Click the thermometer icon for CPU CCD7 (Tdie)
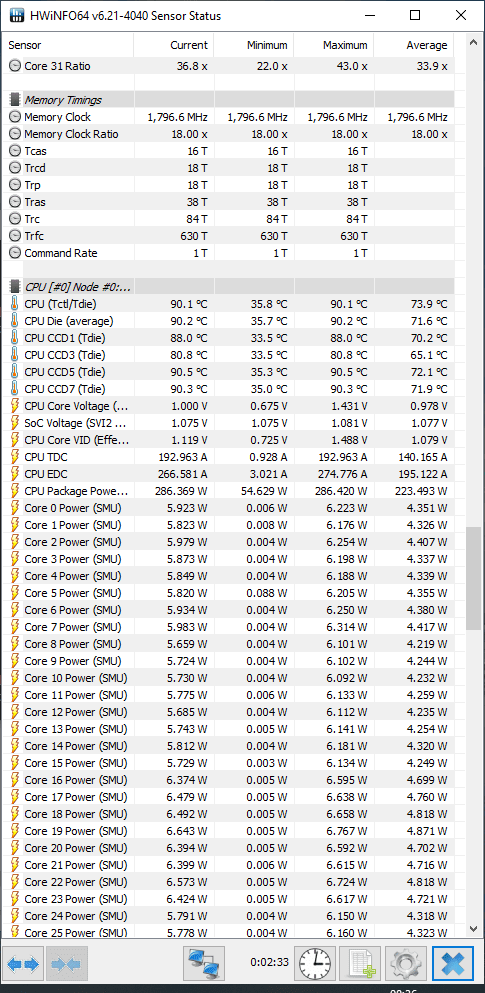485x993 pixels. tap(15, 389)
